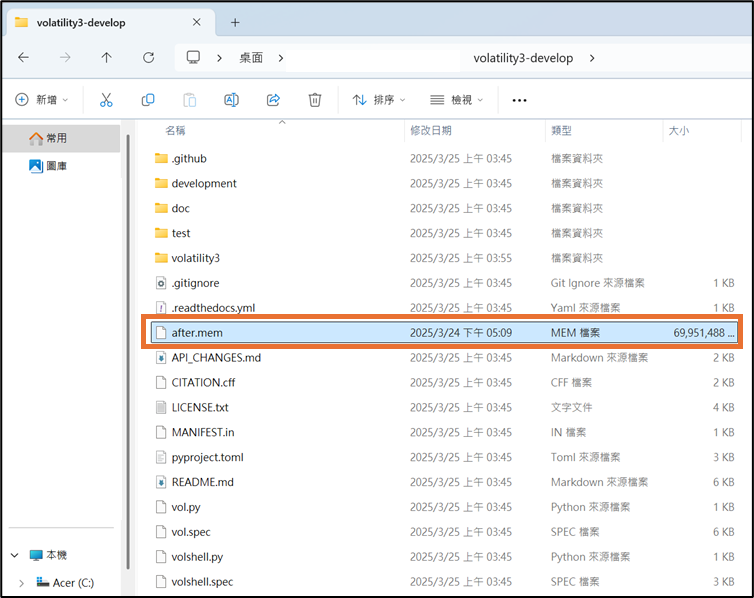This screenshot has height=598, width=754.
Task: Expand chevron after volatility3-develop in address bar
Action: 592,58
